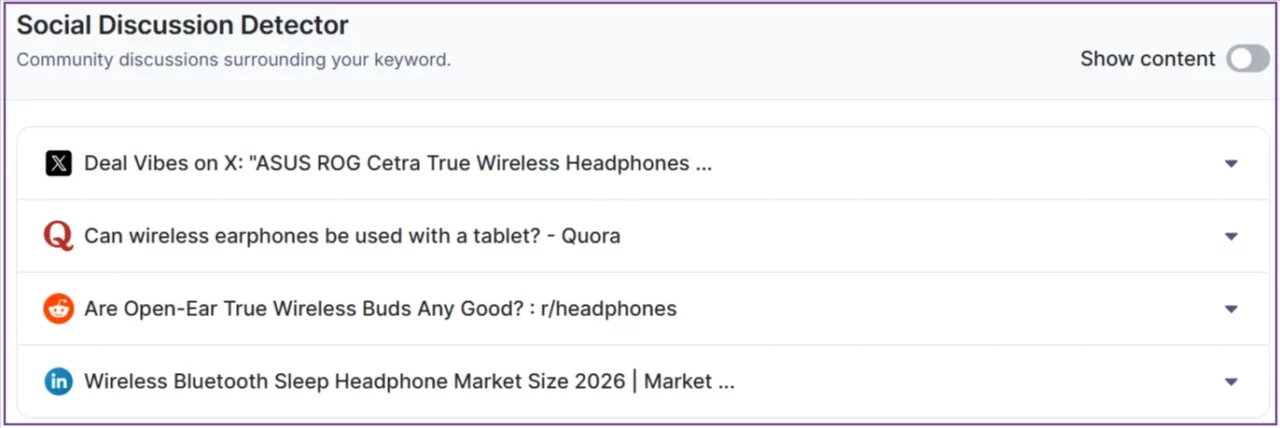
Task: Expand the r/headphones Open-Ear Buds discussion arrow
Action: pos(1231,309)
